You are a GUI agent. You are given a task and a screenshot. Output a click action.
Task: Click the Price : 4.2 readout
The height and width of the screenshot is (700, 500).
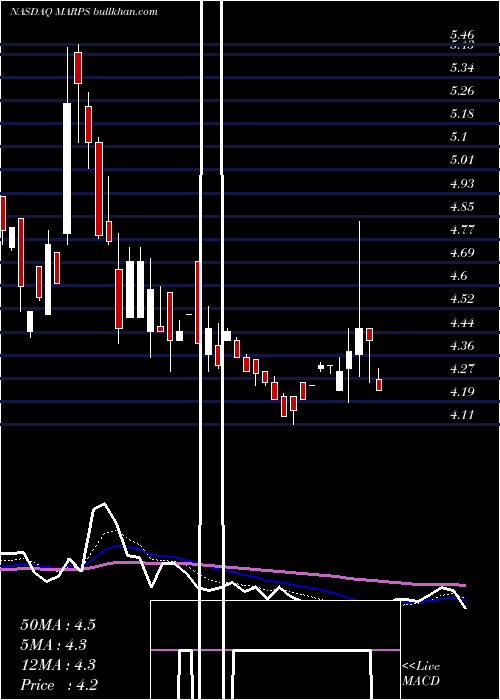(59, 685)
